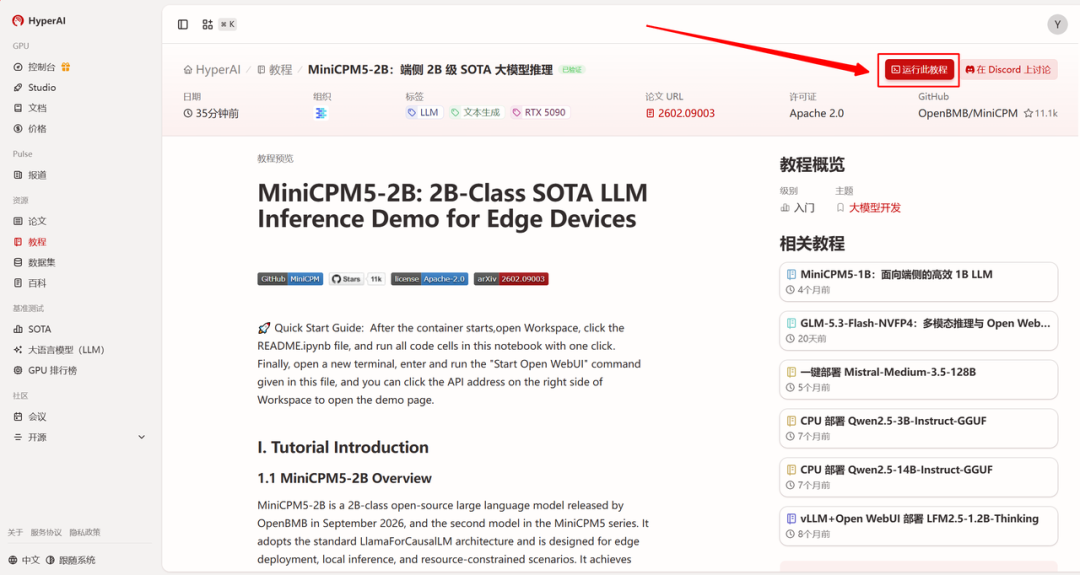Open related tutorial MiniCPM5-1B
Screen dimensions: 1080x575
(918, 282)
